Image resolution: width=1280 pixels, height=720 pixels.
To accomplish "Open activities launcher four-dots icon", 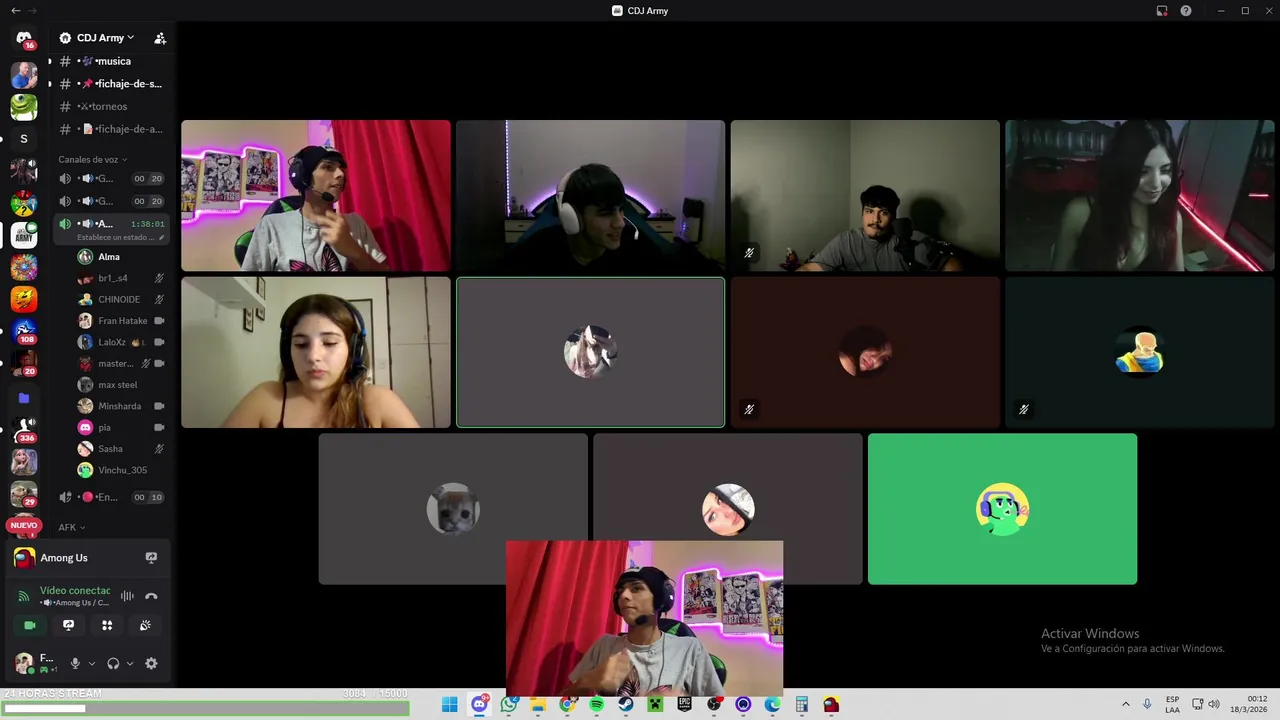I will [107, 625].
